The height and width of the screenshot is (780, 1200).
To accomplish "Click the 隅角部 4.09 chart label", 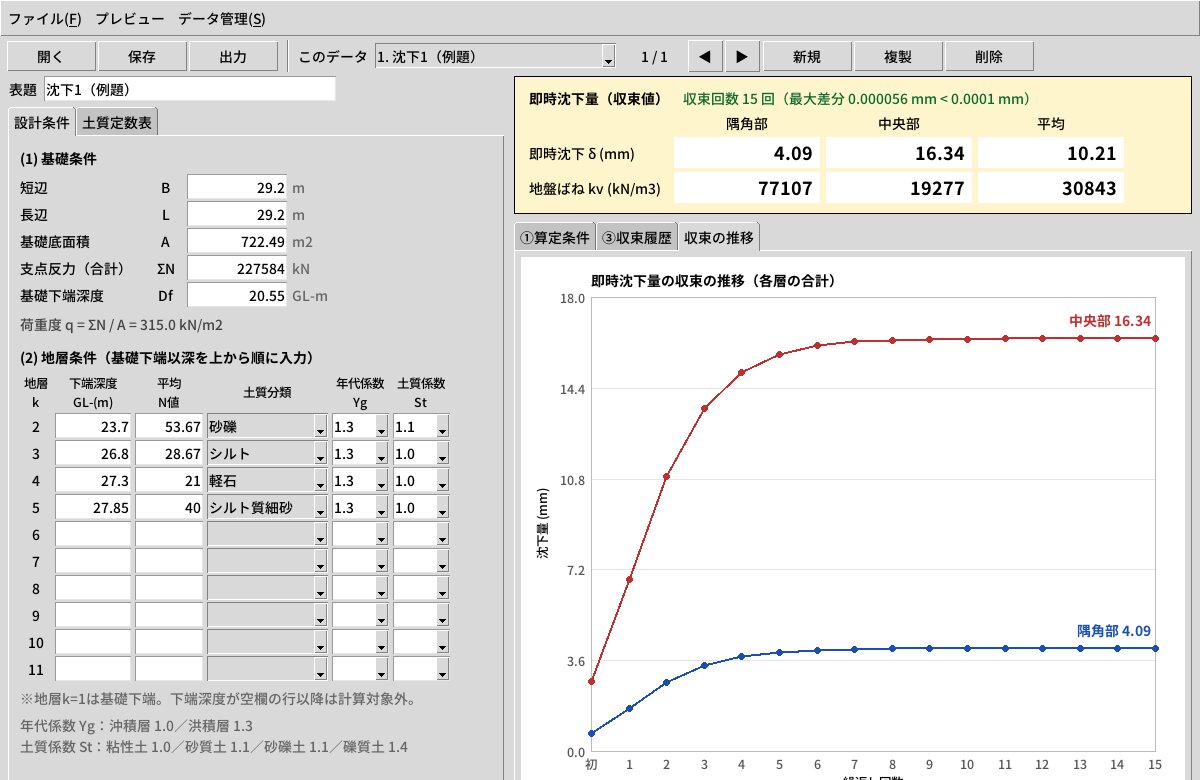I will (1114, 631).
